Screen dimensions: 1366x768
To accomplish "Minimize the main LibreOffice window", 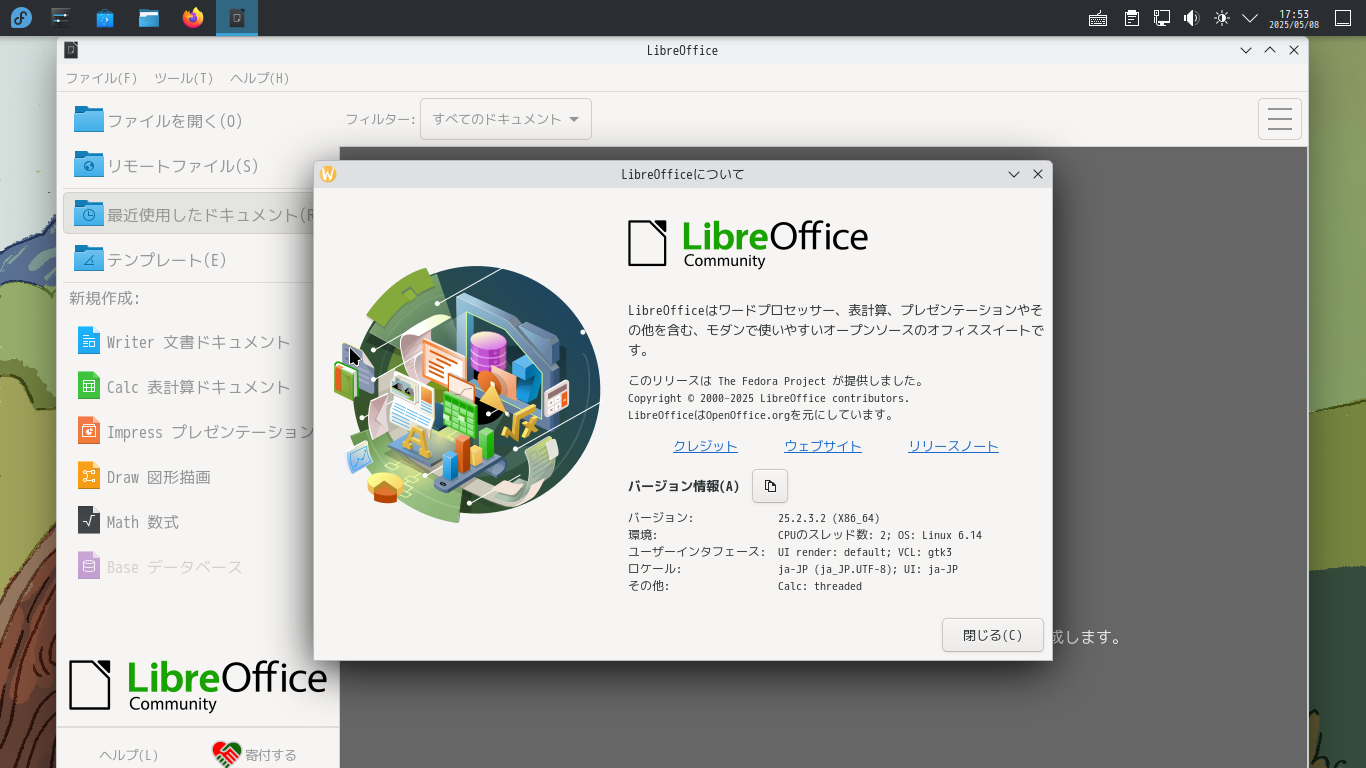I will [x=1246, y=50].
